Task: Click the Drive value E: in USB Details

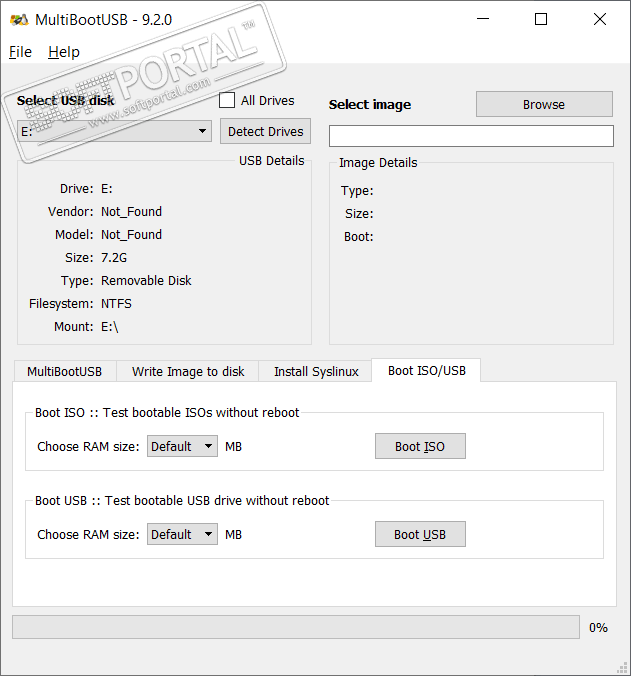Action: pyautogui.click(x=106, y=188)
